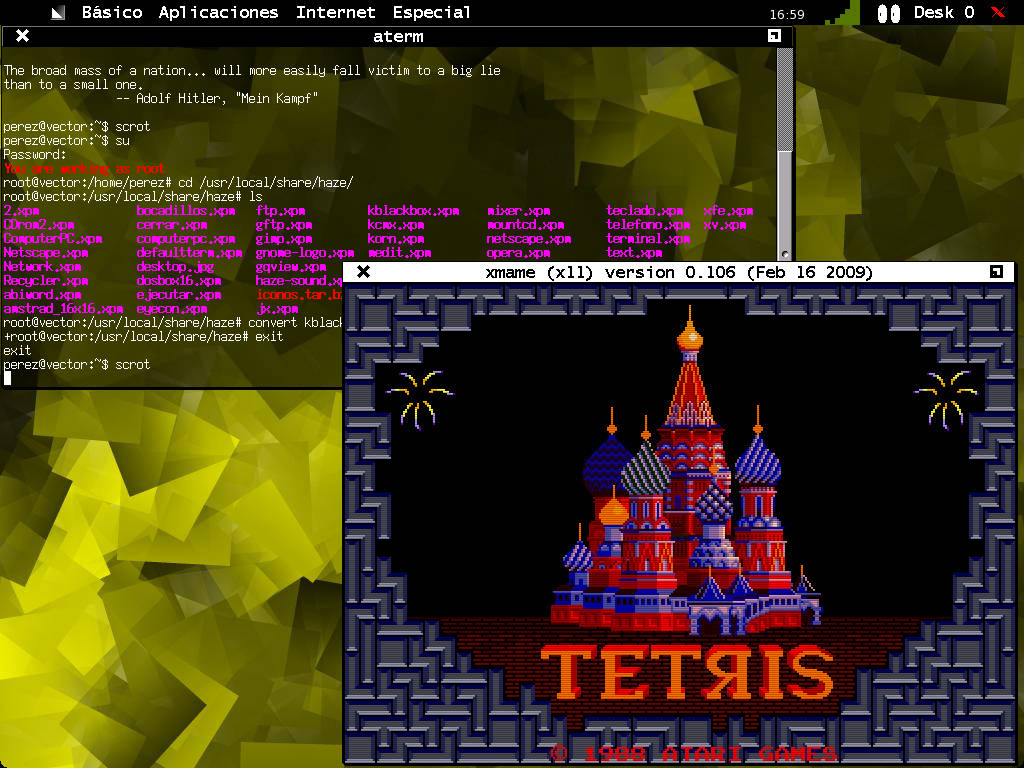Click the aterm title bar
This screenshot has width=1024, height=768.
click(x=398, y=37)
